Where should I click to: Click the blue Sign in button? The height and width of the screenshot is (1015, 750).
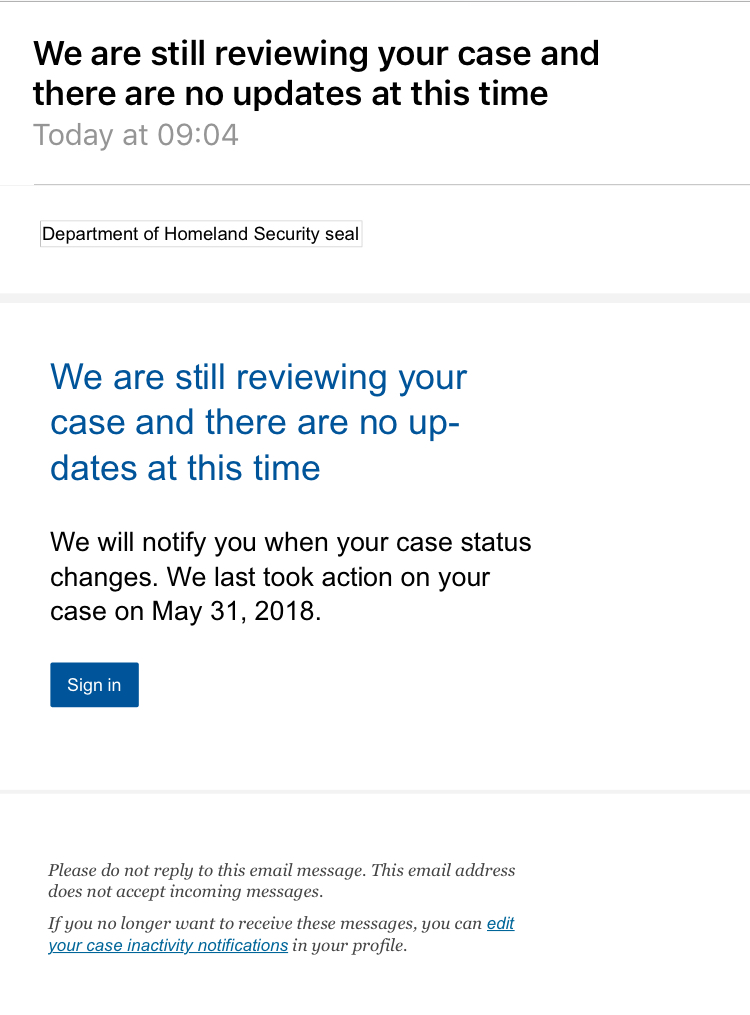(x=94, y=685)
